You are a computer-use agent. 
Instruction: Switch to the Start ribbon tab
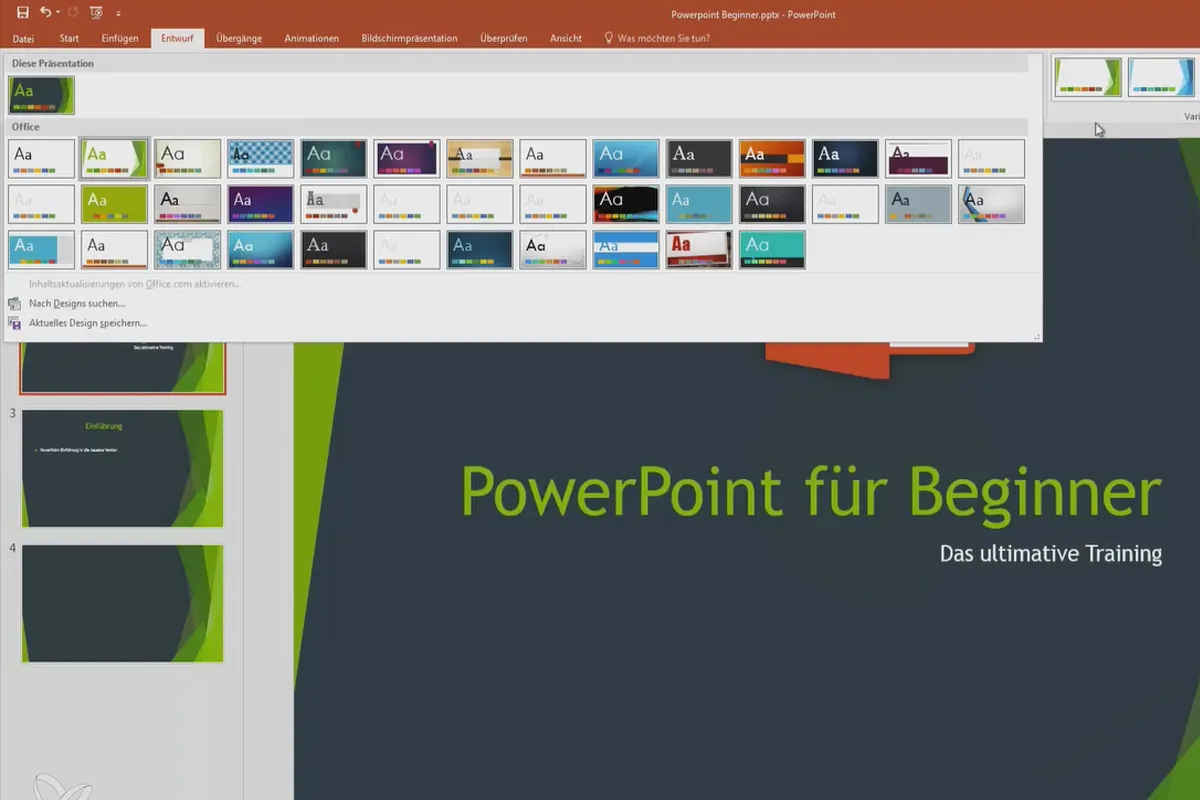(x=69, y=38)
